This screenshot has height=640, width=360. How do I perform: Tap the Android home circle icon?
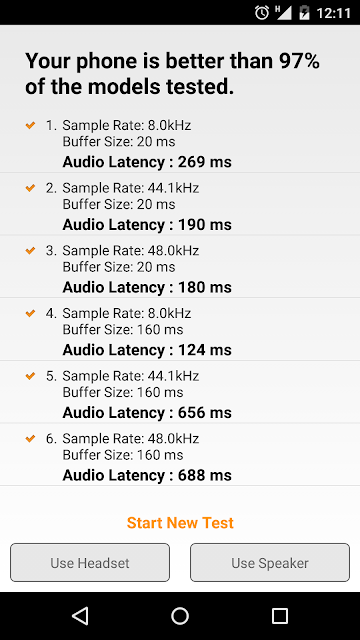click(180, 616)
